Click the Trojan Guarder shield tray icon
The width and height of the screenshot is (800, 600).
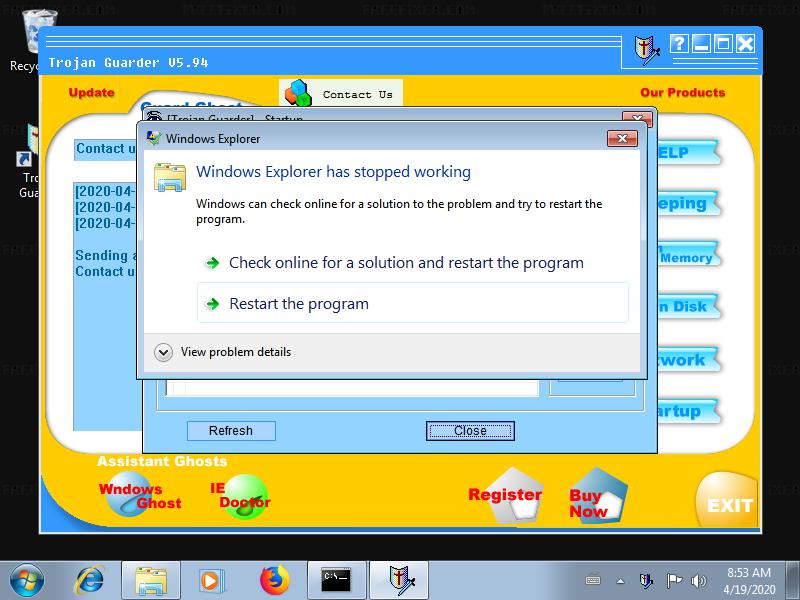point(646,581)
